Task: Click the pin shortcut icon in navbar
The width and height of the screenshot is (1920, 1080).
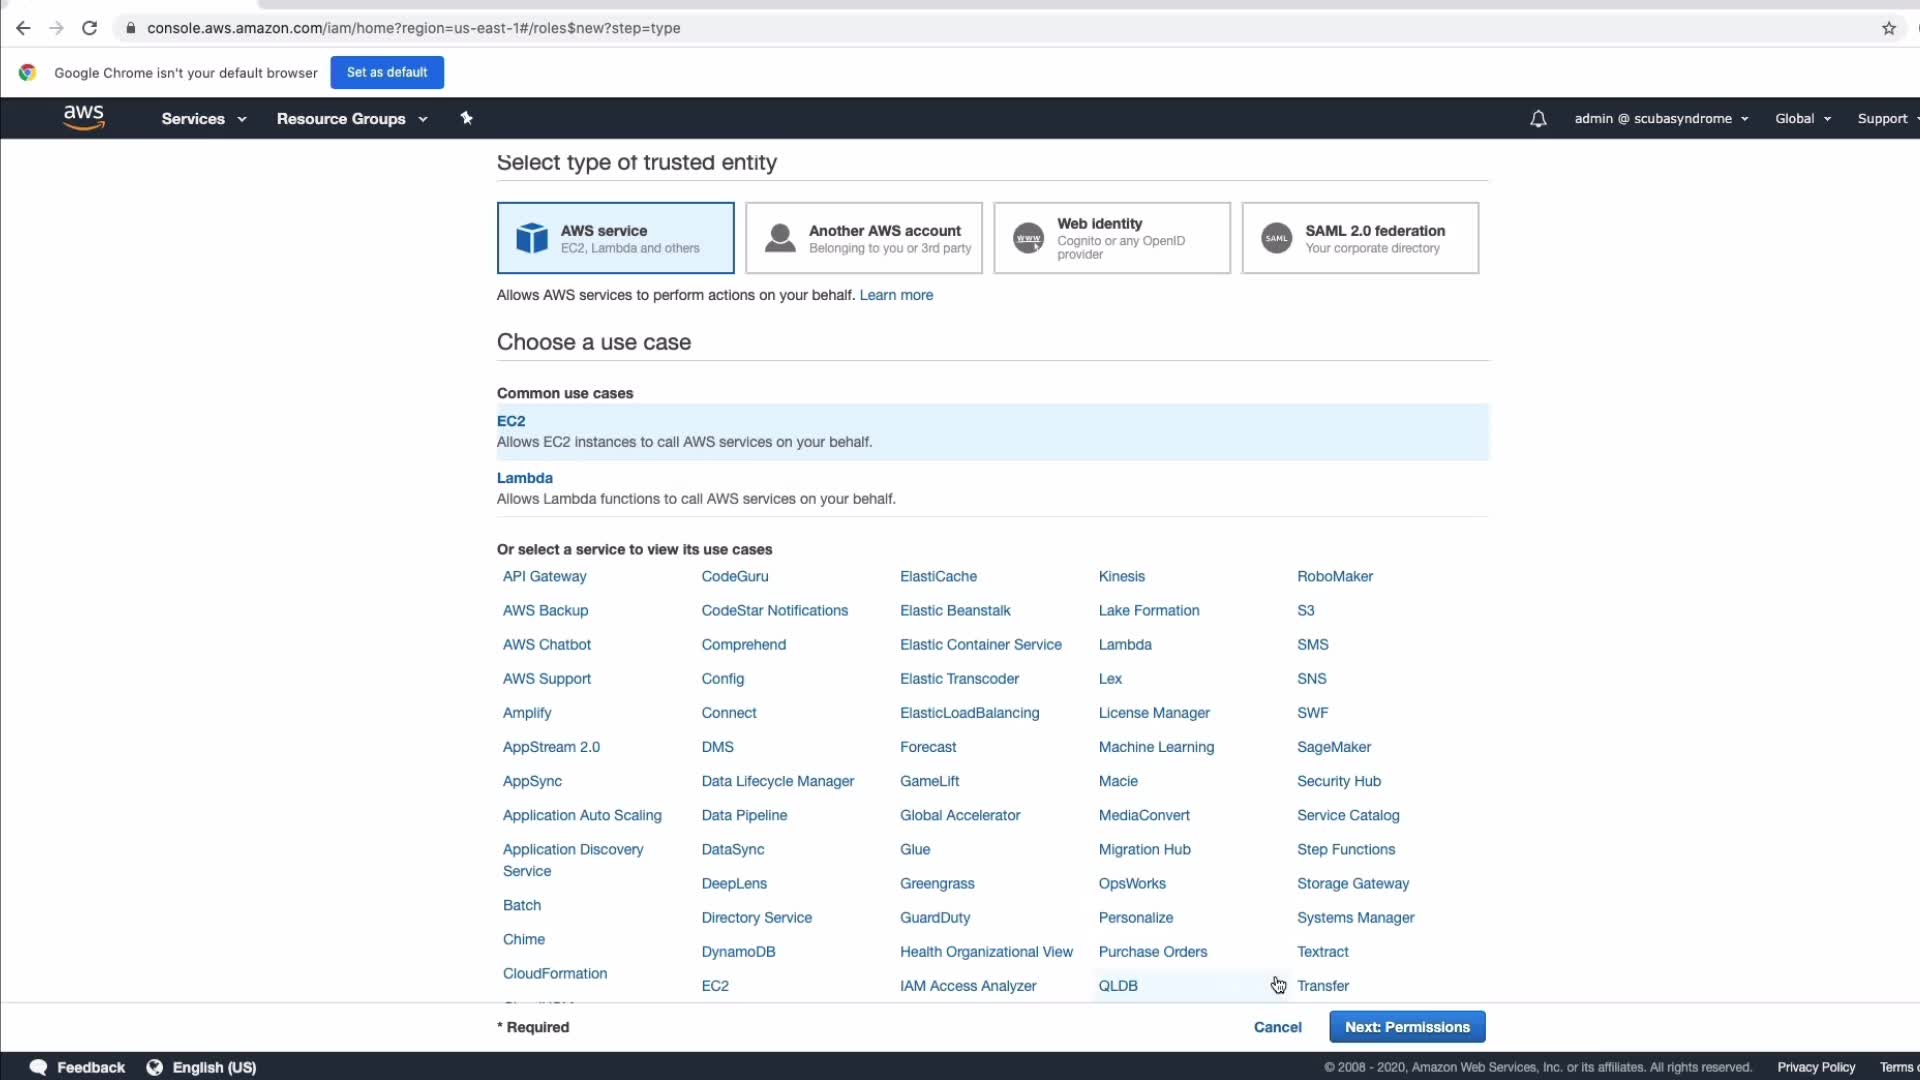Action: 466,118
